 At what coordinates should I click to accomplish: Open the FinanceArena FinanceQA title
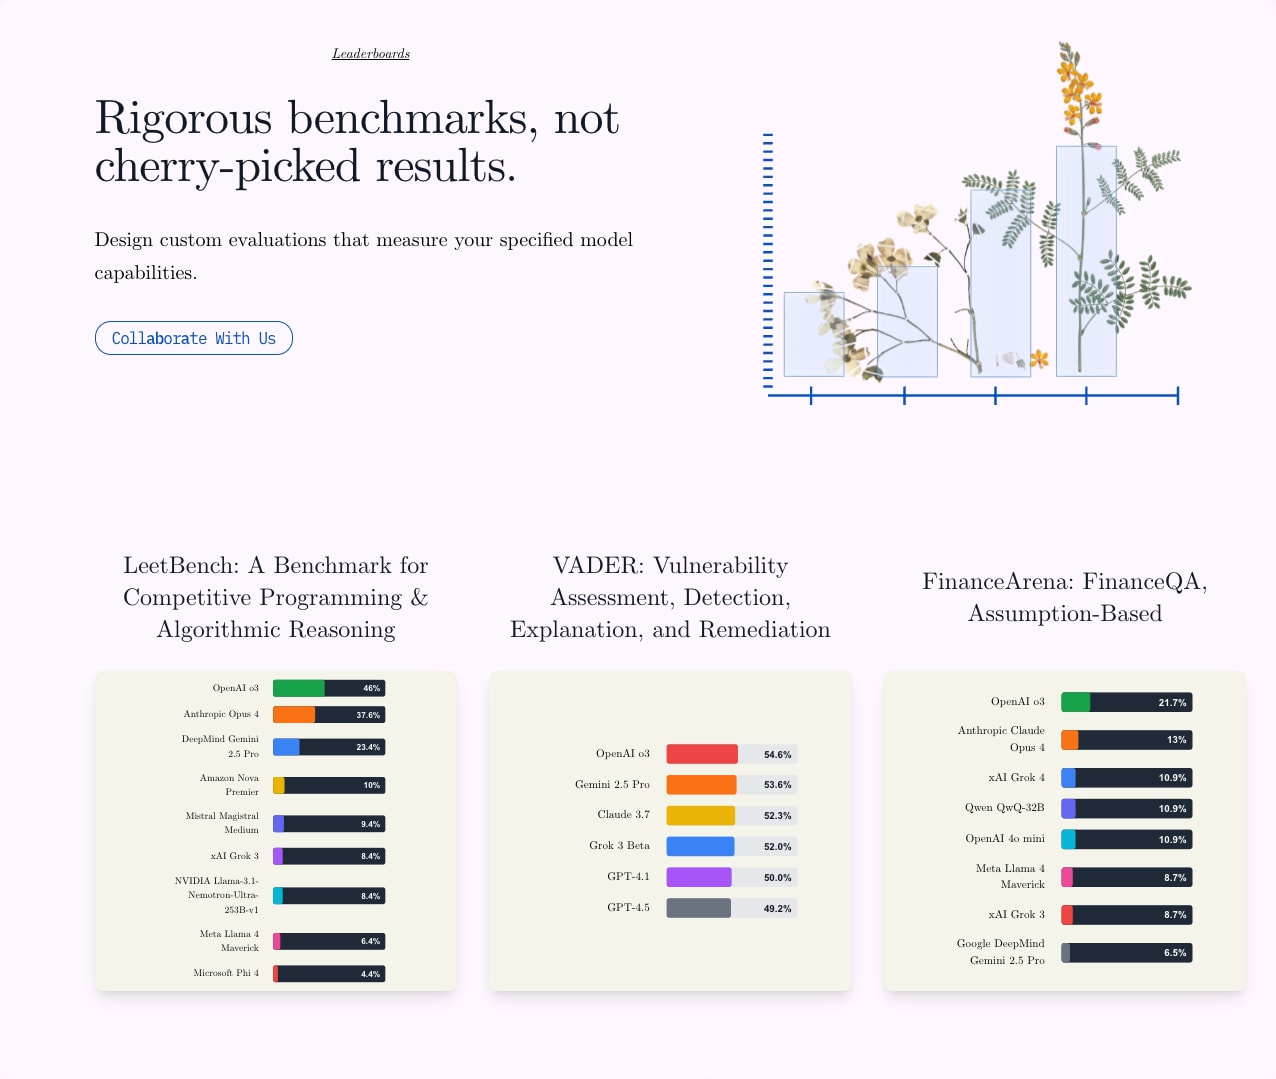[x=1065, y=597]
